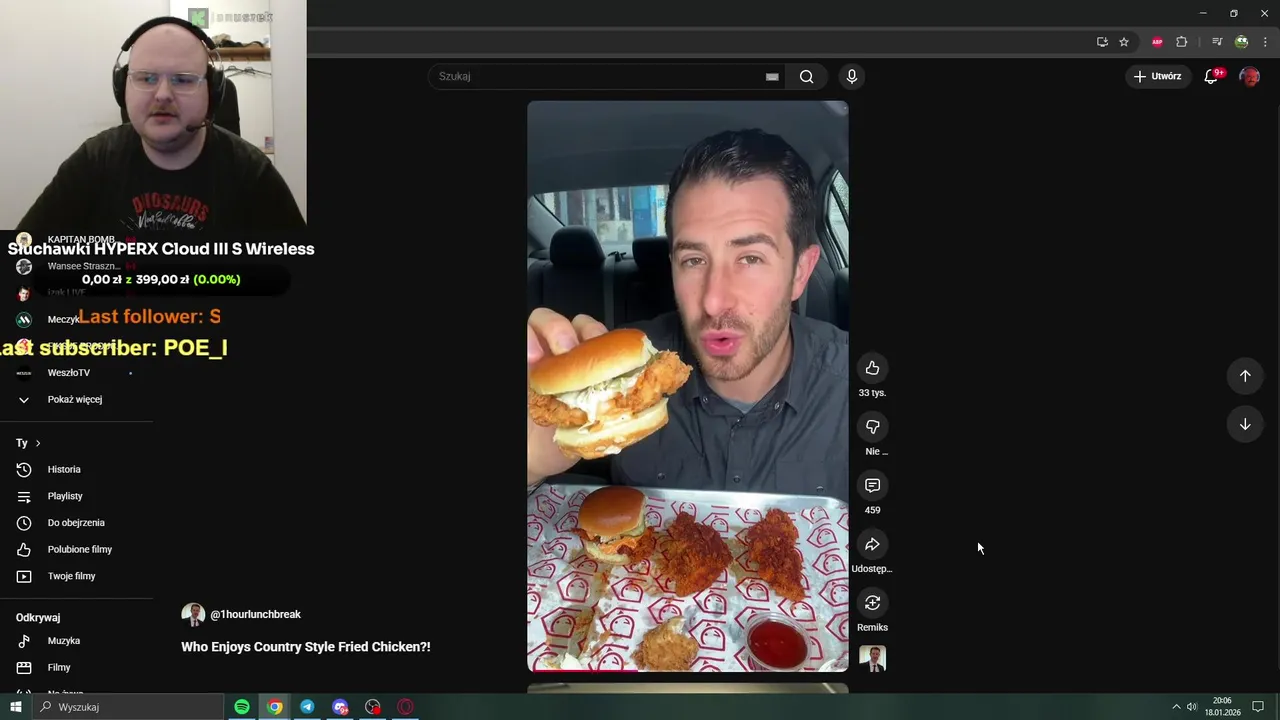This screenshot has height=720, width=1280.
Task: Open Opera GX from the taskbar
Action: [x=405, y=707]
